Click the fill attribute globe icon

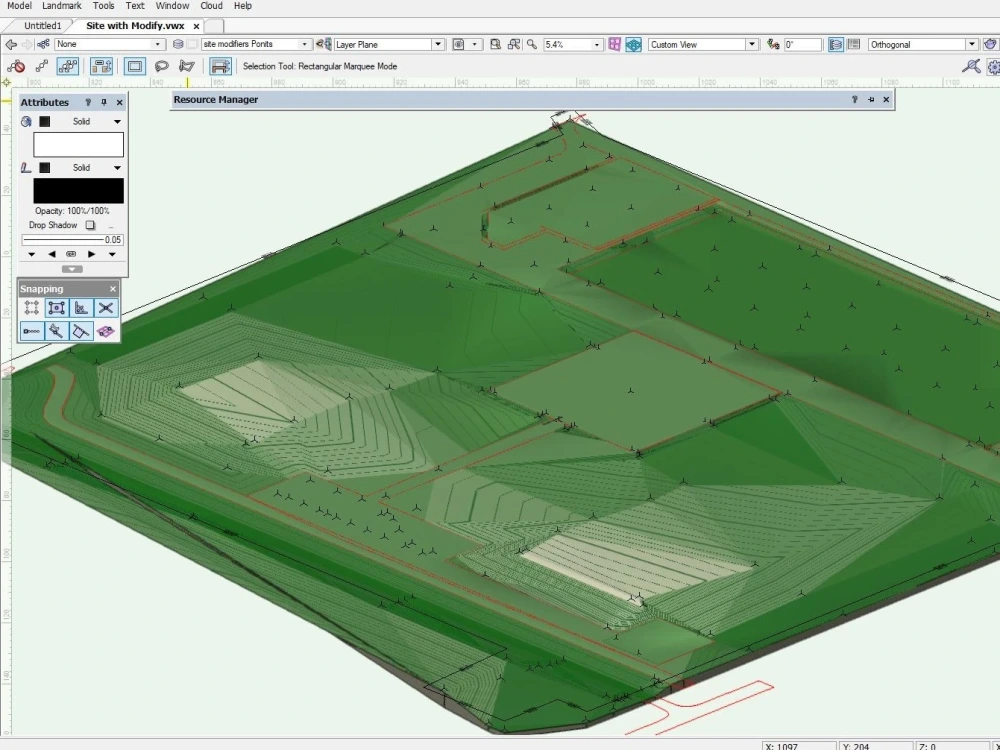tap(26, 121)
